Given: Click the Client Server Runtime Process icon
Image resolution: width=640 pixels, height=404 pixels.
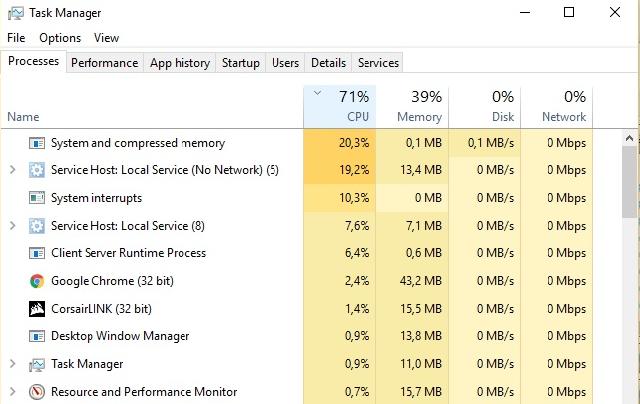Looking at the screenshot, I should 37,253.
